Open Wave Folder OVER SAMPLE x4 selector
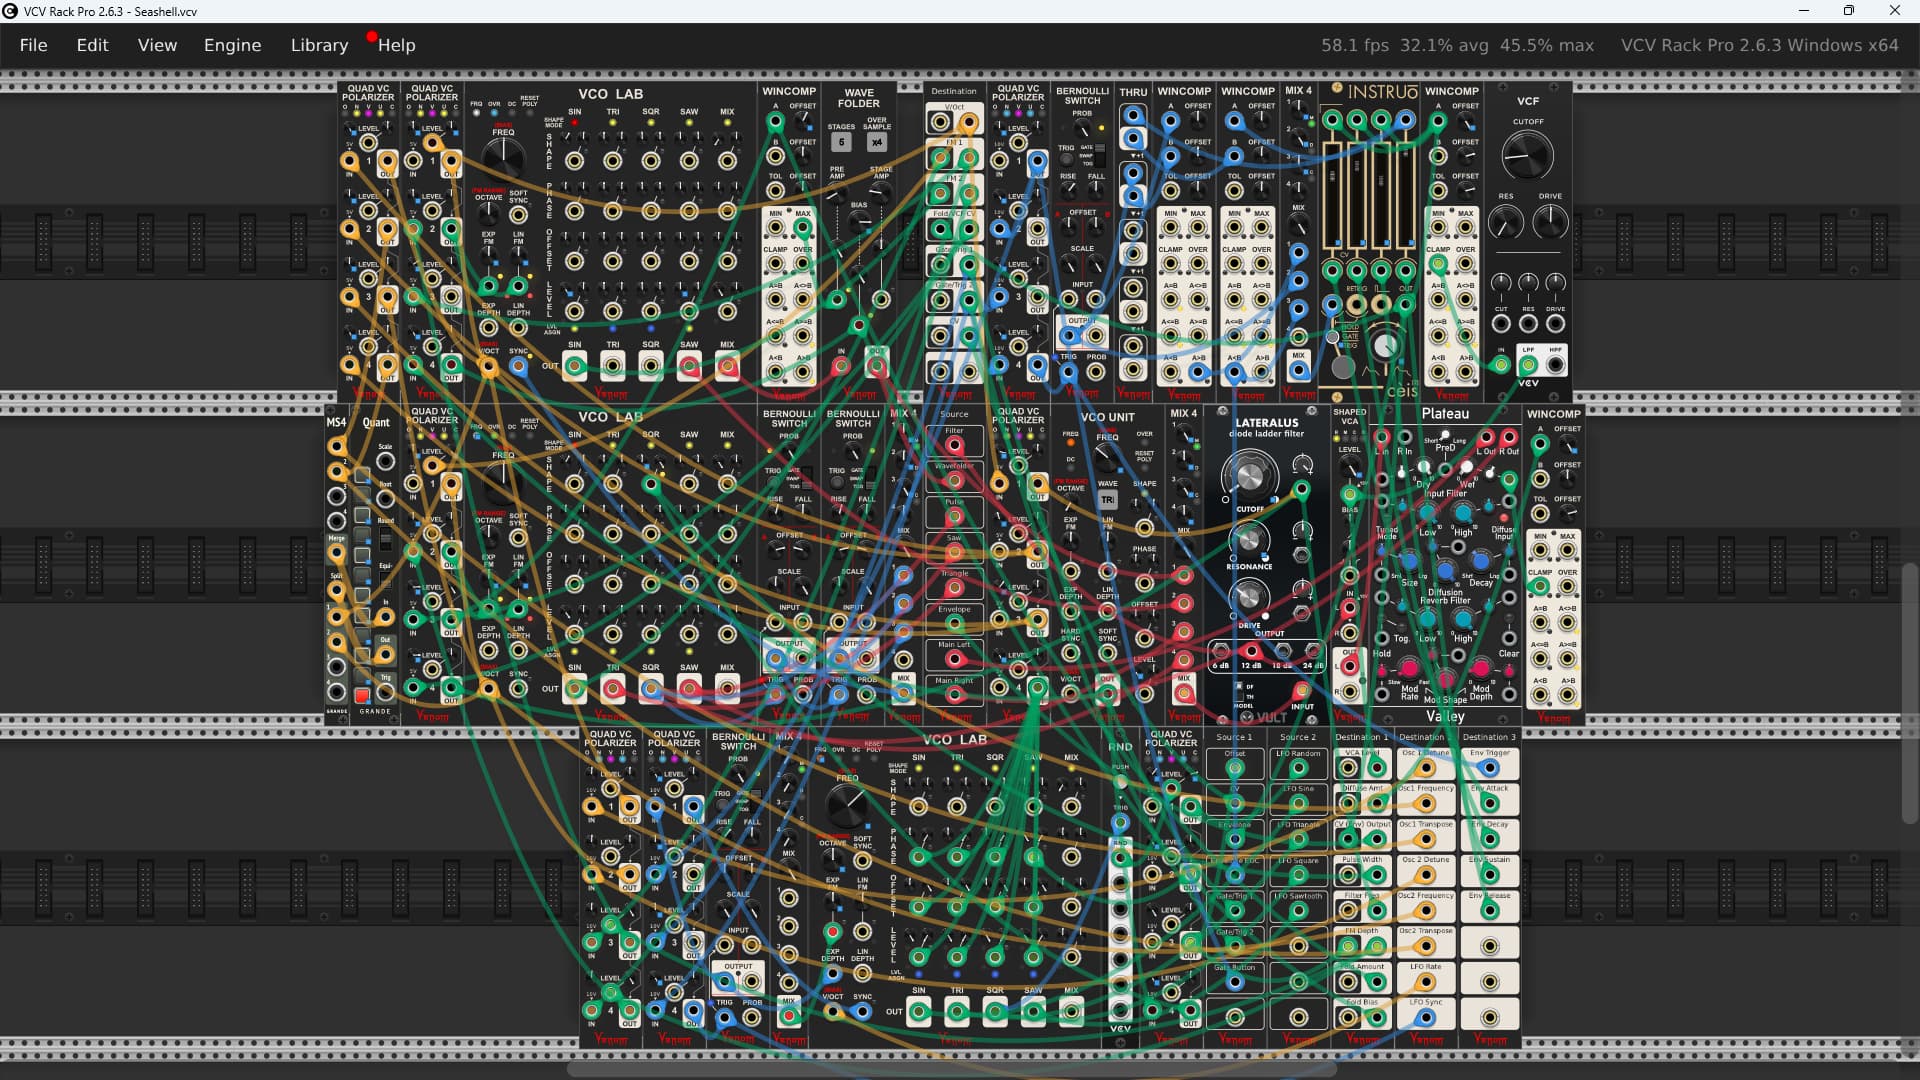Screen dimensions: 1920x1080 pos(877,142)
